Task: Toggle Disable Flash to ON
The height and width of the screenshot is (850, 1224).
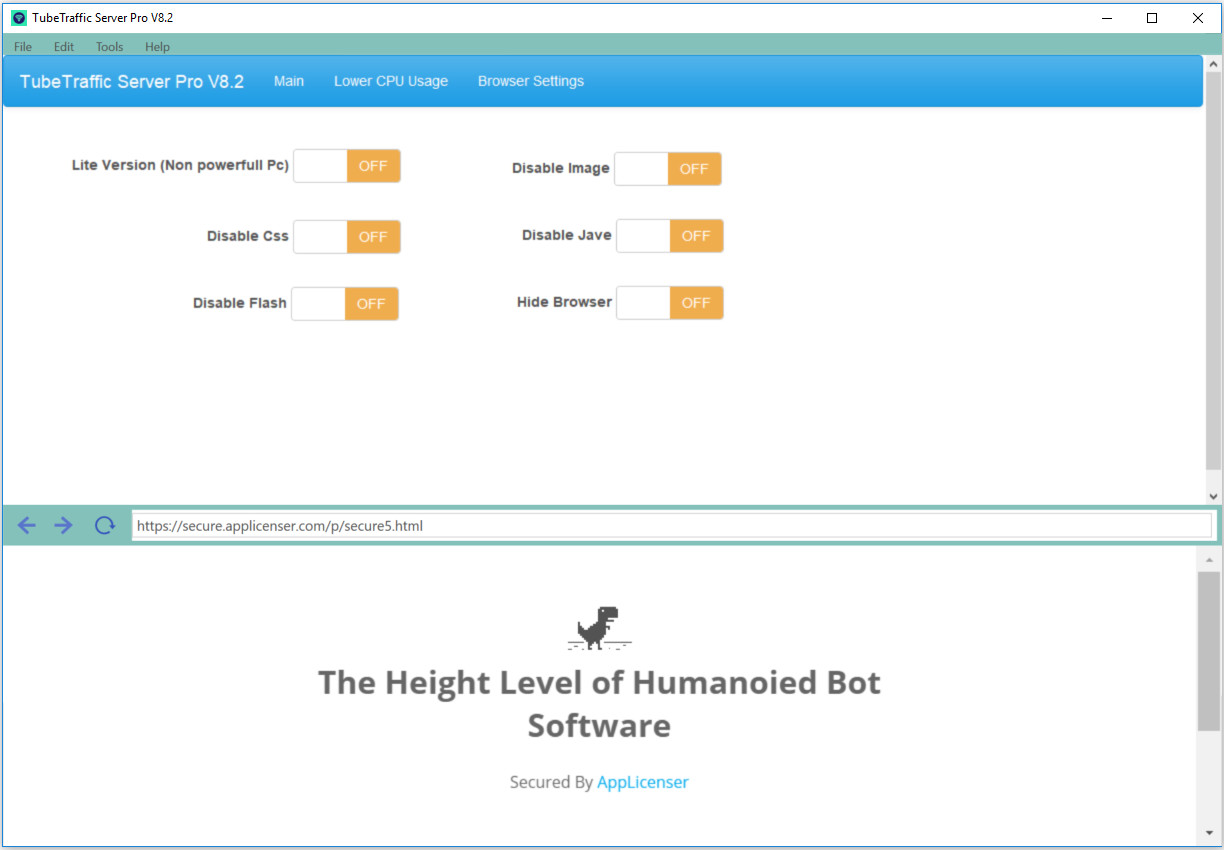Action: [344, 303]
